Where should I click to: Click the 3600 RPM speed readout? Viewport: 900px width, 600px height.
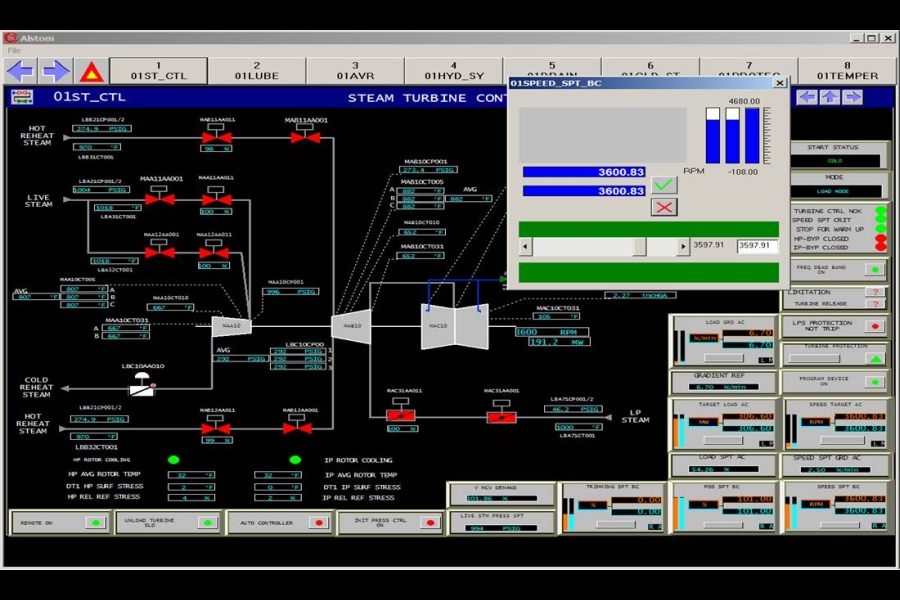552,332
